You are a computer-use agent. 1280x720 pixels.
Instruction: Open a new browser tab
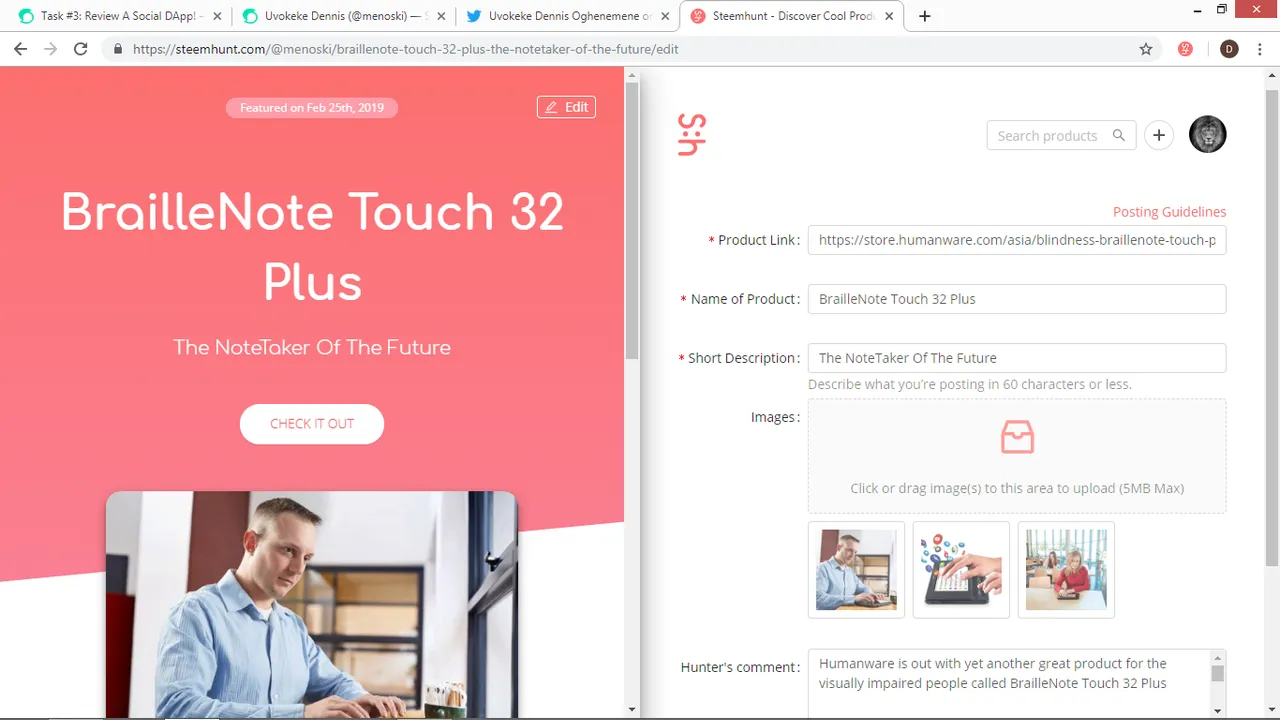(925, 16)
